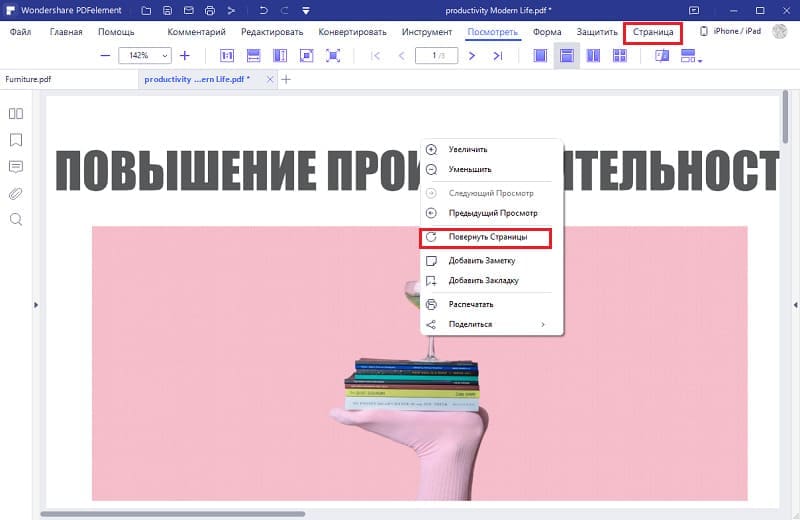Screen dimensions: 800x520
Task: Click the vertical scrollbar thumb
Action: (x=785, y=117)
